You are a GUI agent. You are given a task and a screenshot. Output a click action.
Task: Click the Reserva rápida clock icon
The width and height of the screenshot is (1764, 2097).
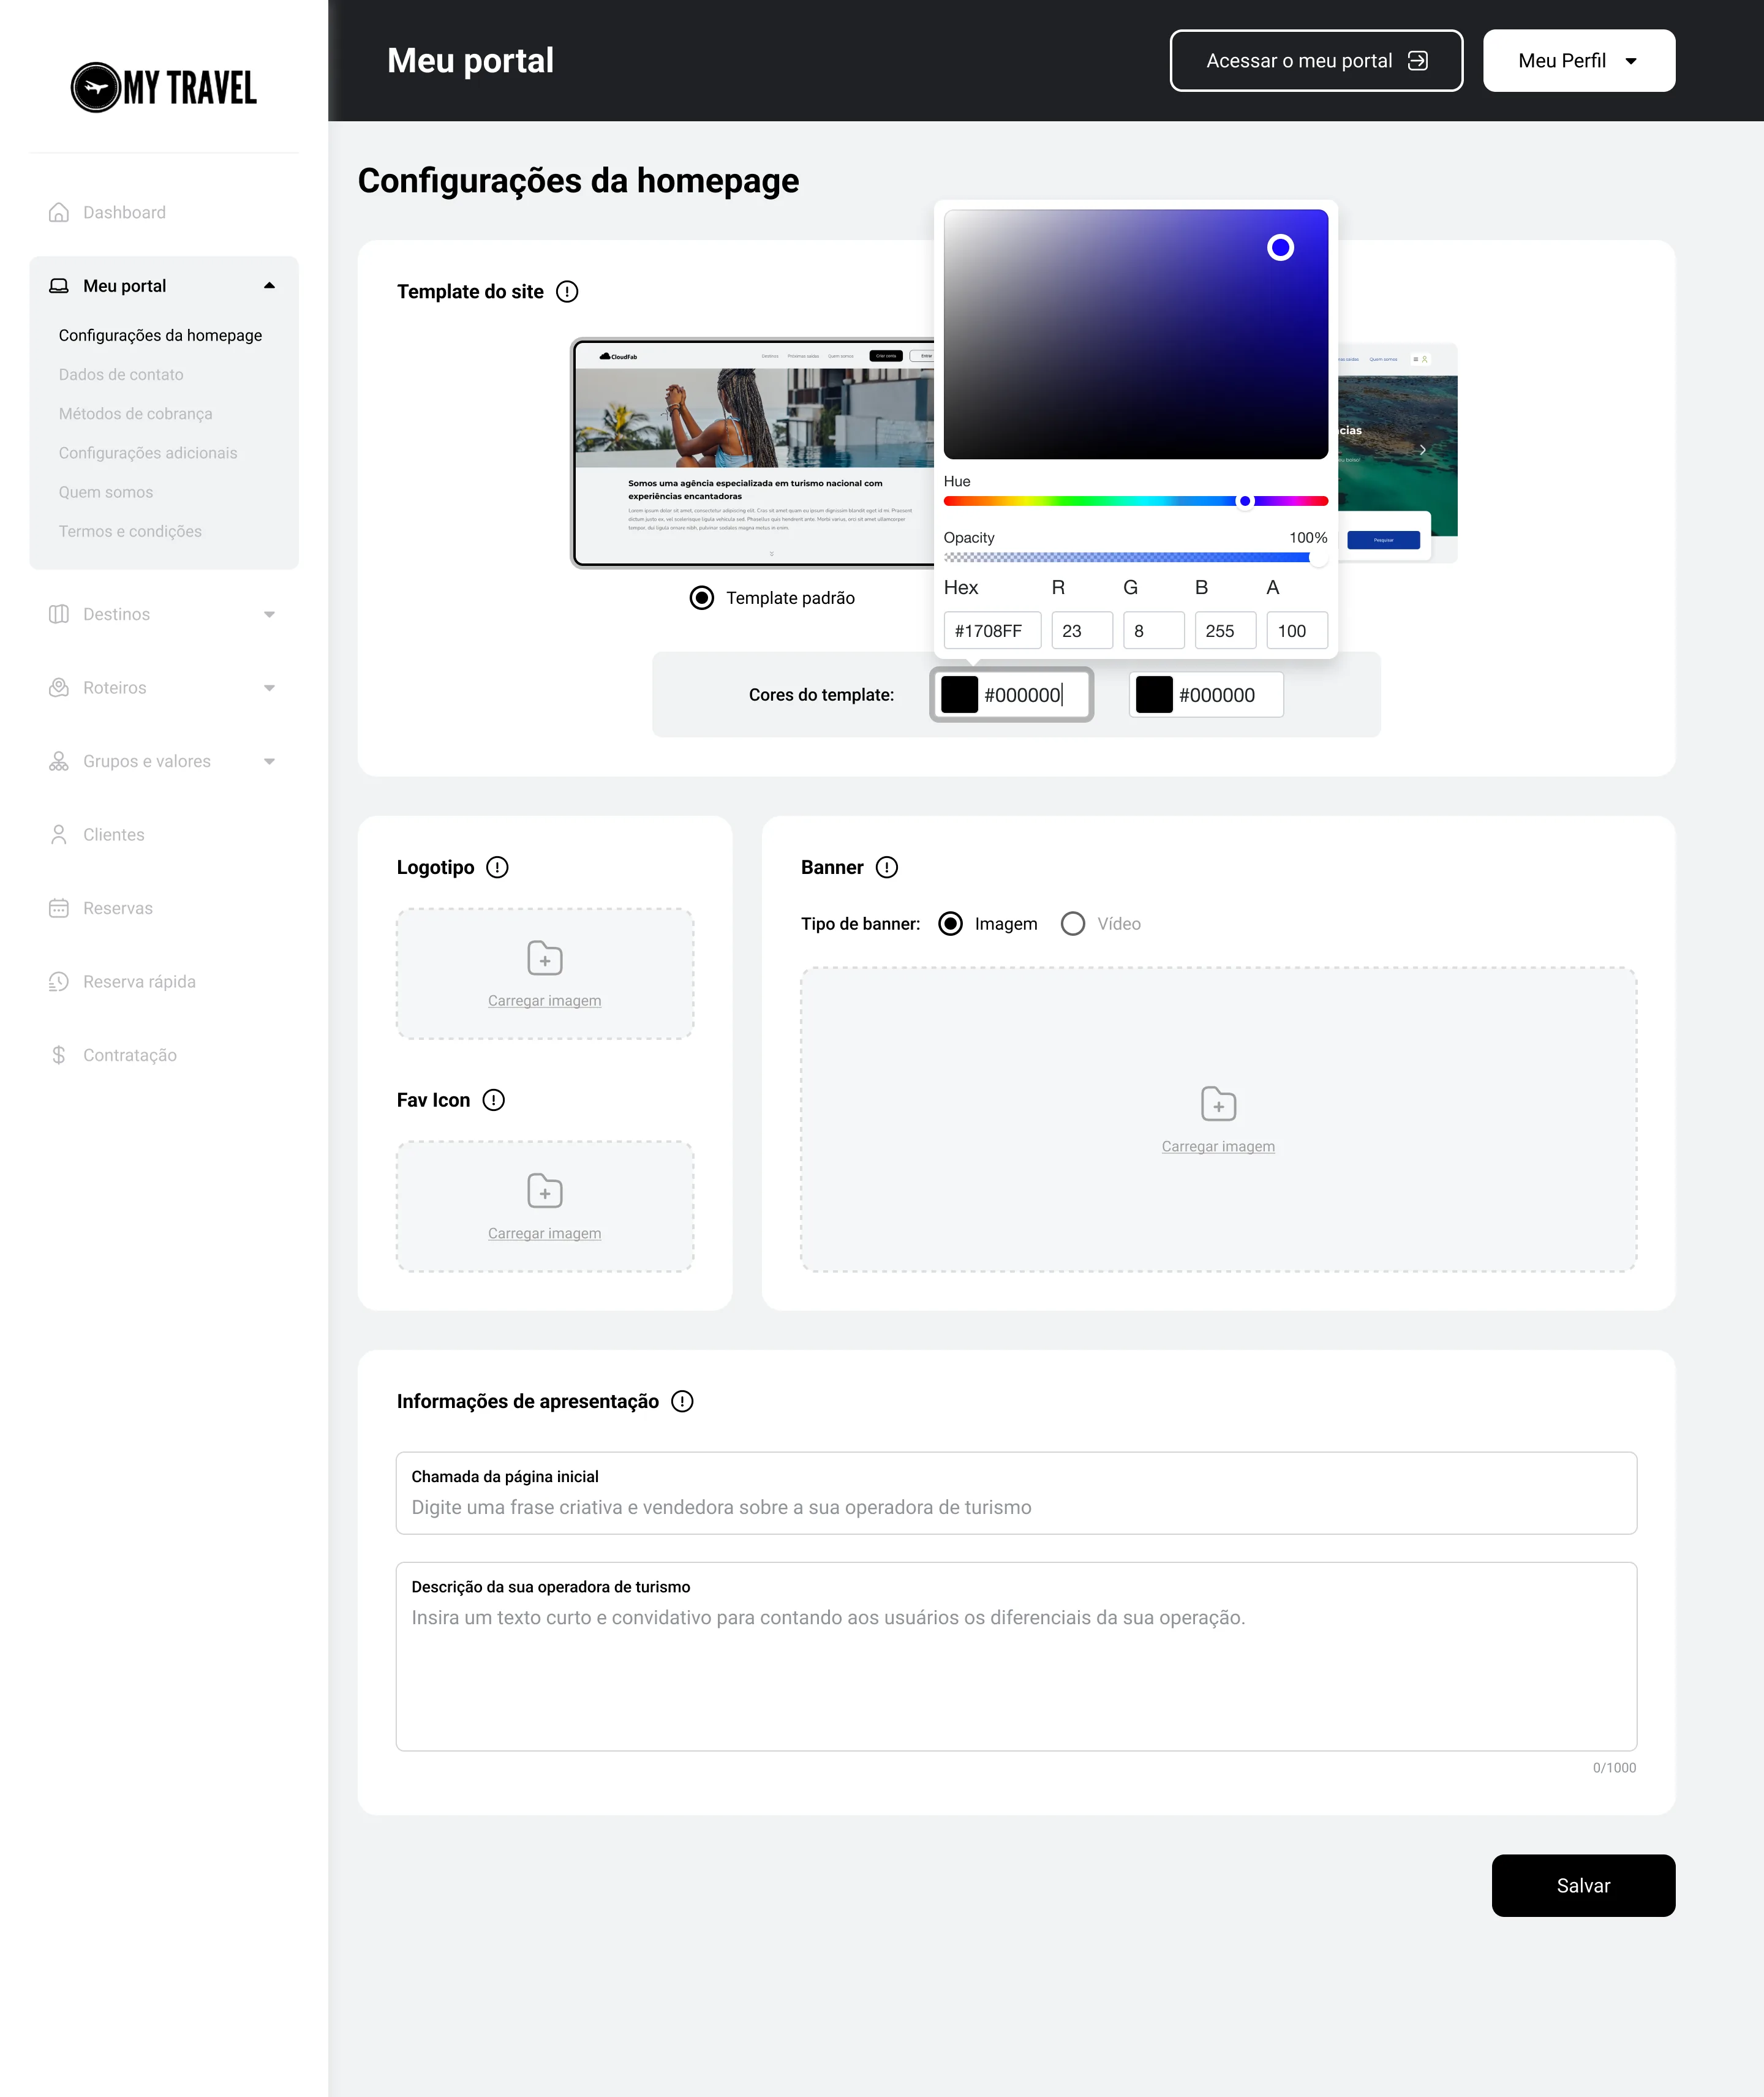coord(59,981)
